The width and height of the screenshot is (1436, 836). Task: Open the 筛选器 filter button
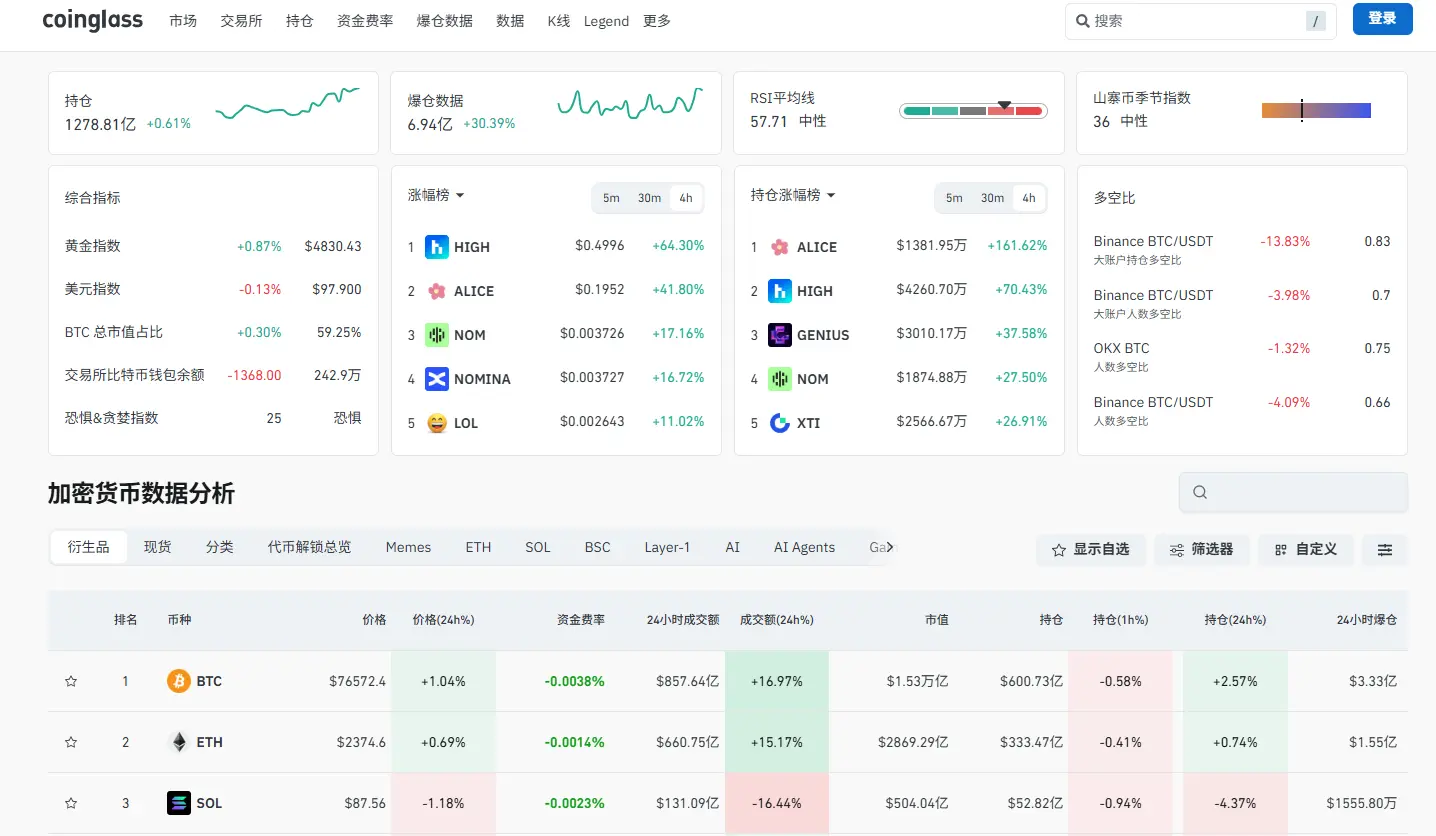1201,550
